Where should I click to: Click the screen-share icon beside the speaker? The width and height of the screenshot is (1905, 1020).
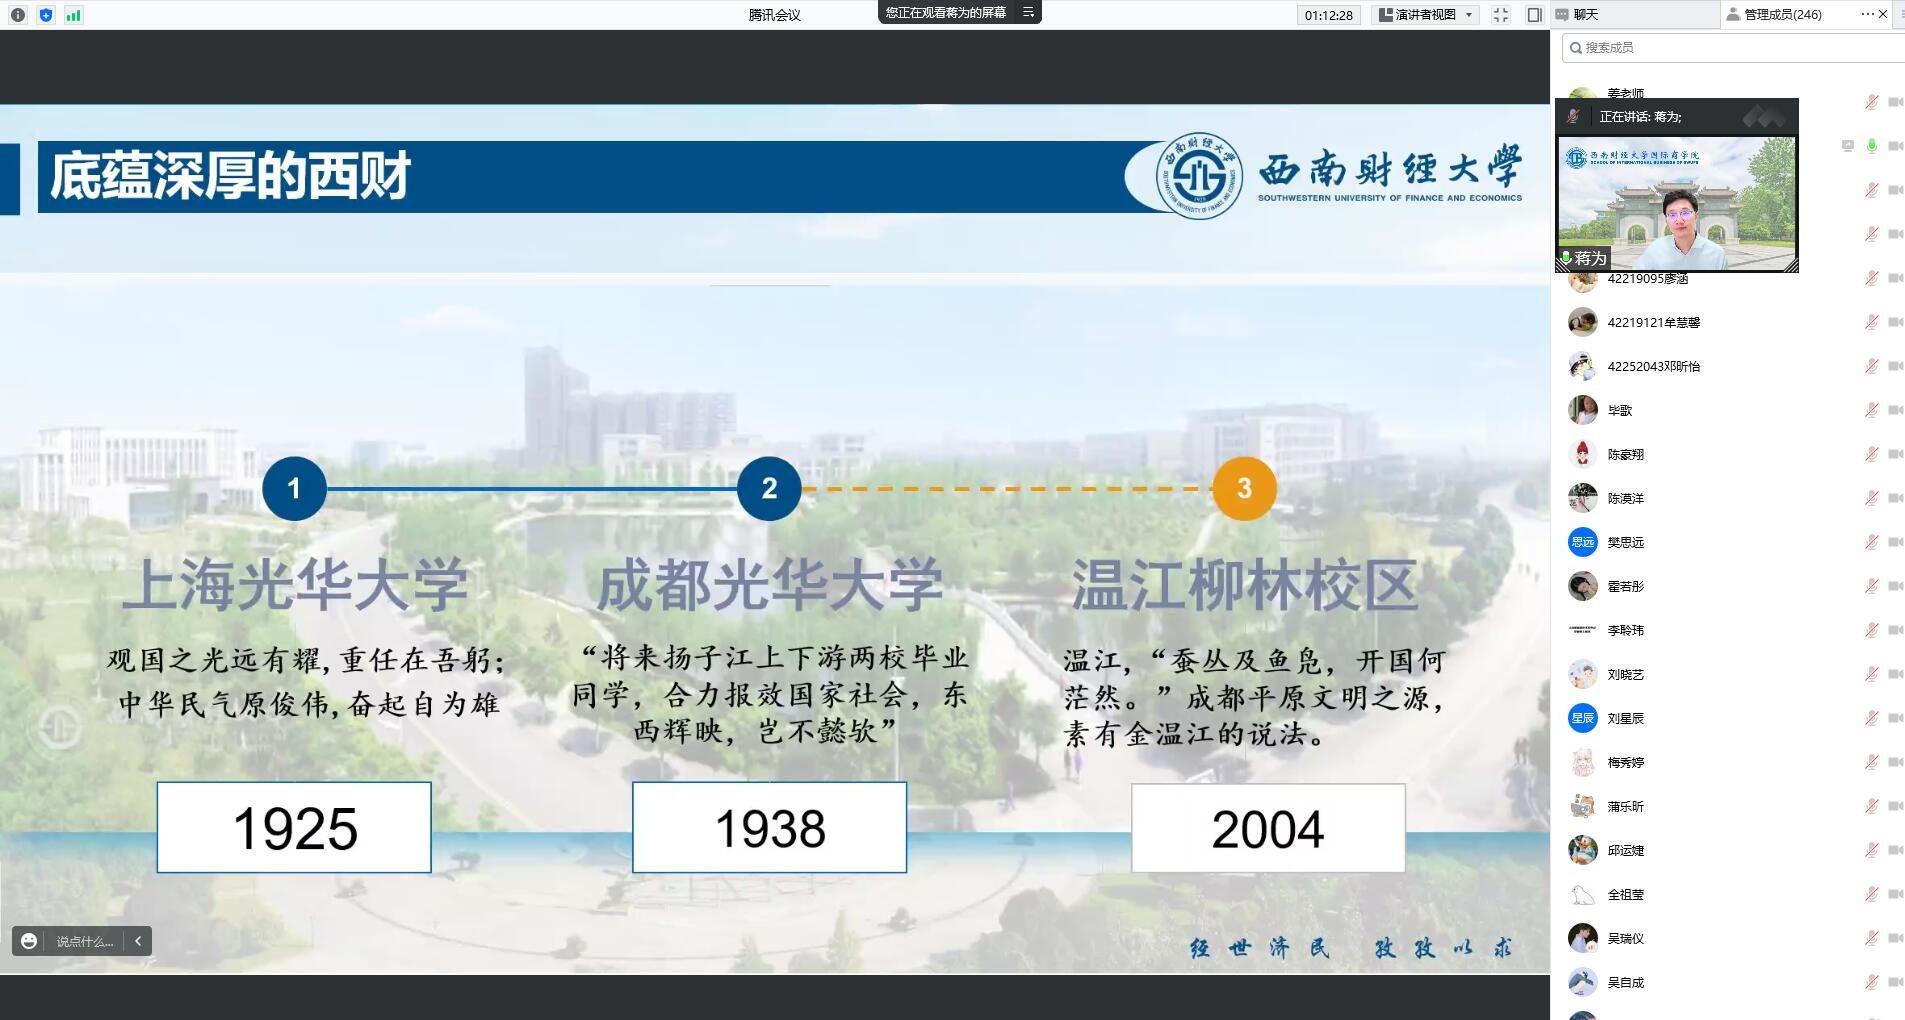pyautogui.click(x=1847, y=146)
